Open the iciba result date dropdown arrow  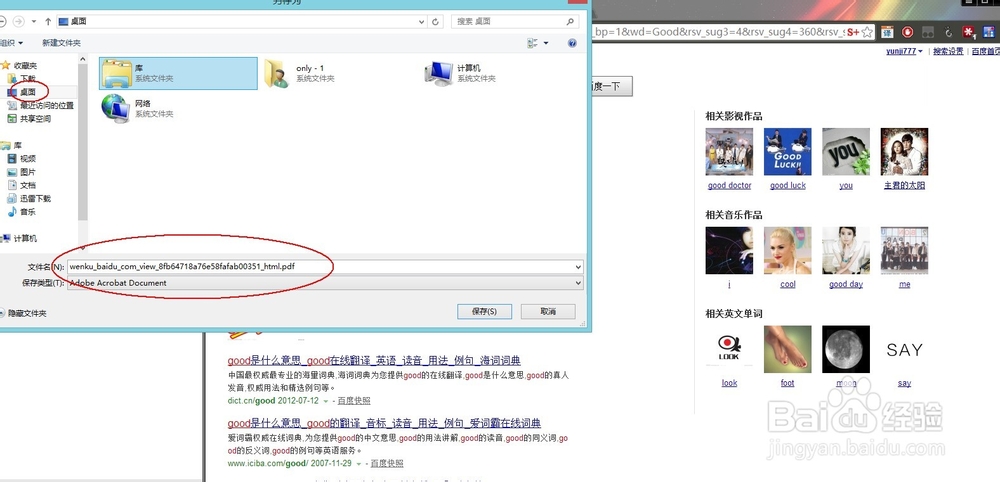tap(358, 464)
